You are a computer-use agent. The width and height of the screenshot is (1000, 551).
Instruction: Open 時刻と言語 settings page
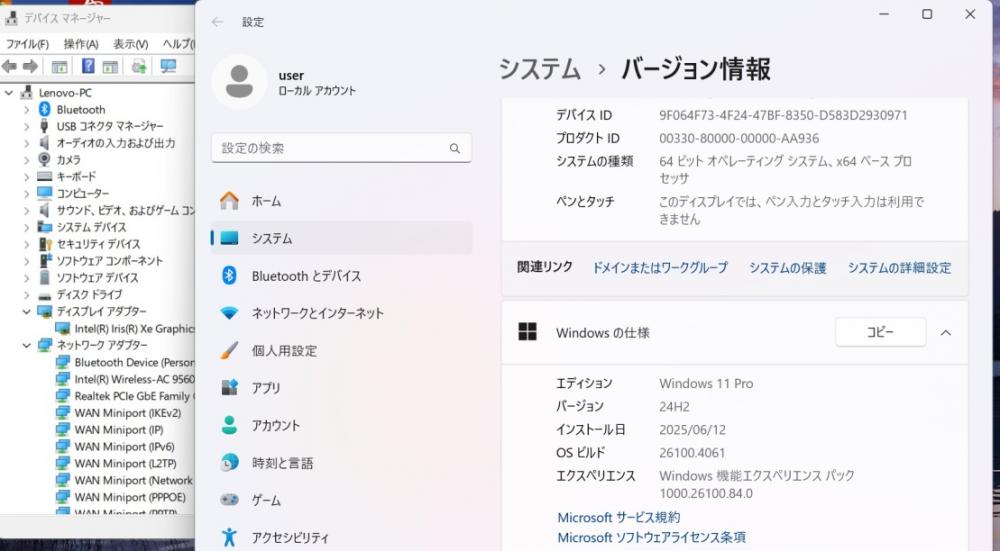[341, 463]
